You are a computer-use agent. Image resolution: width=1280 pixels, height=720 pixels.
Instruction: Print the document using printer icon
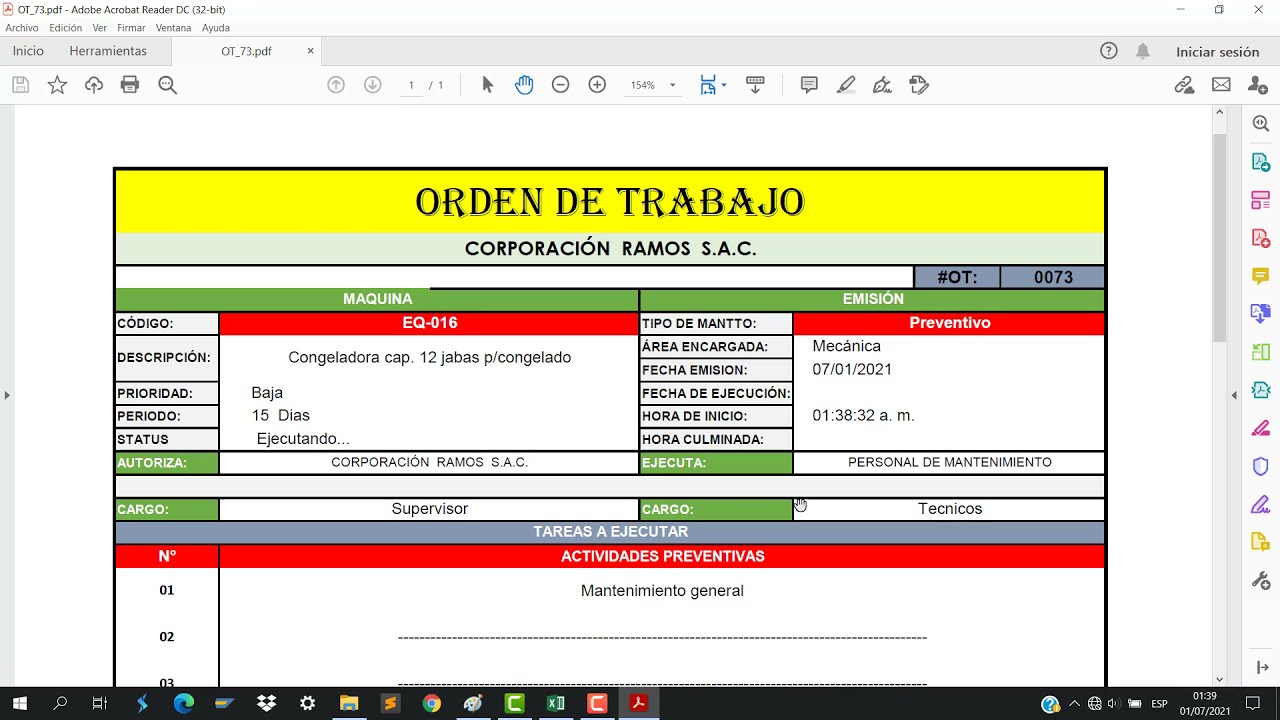(x=130, y=85)
